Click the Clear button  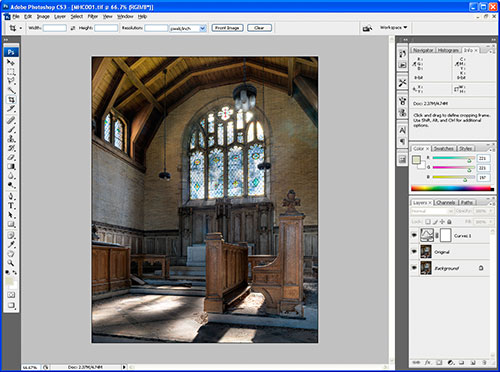(259, 28)
